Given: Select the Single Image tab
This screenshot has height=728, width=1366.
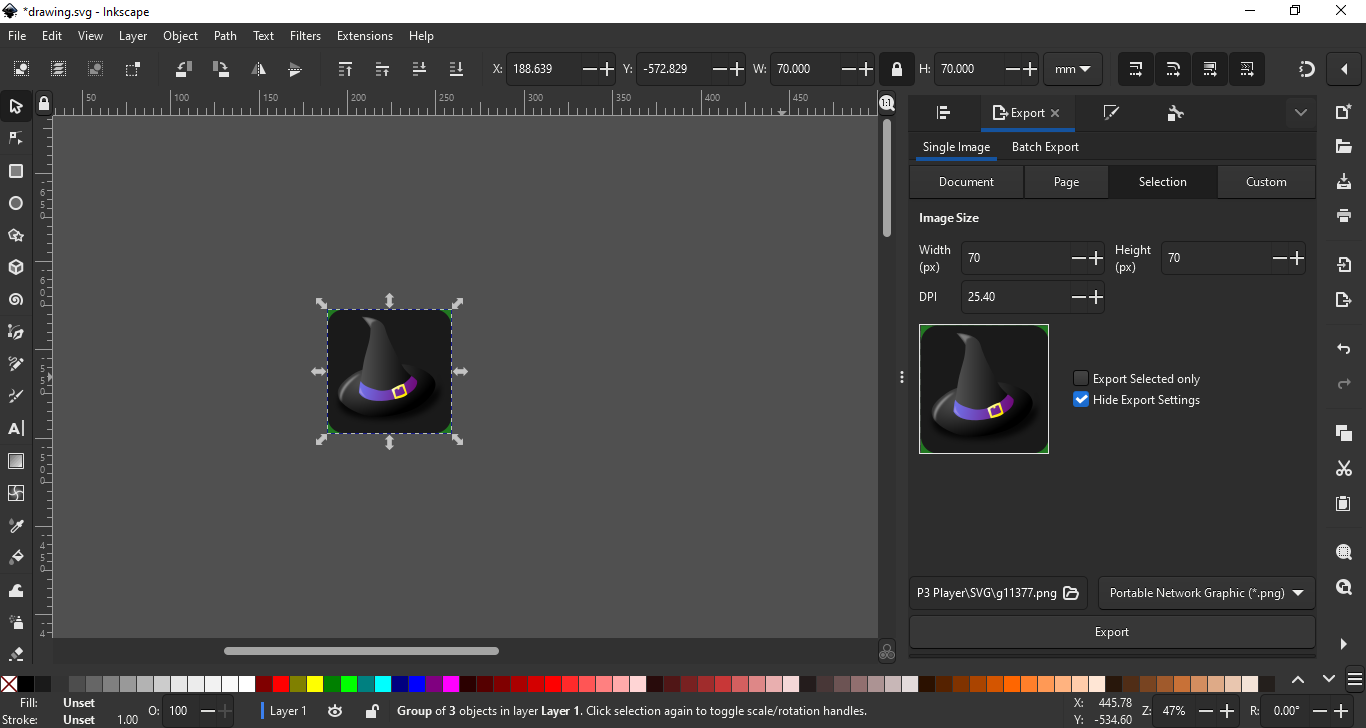Looking at the screenshot, I should pyautogui.click(x=956, y=147).
